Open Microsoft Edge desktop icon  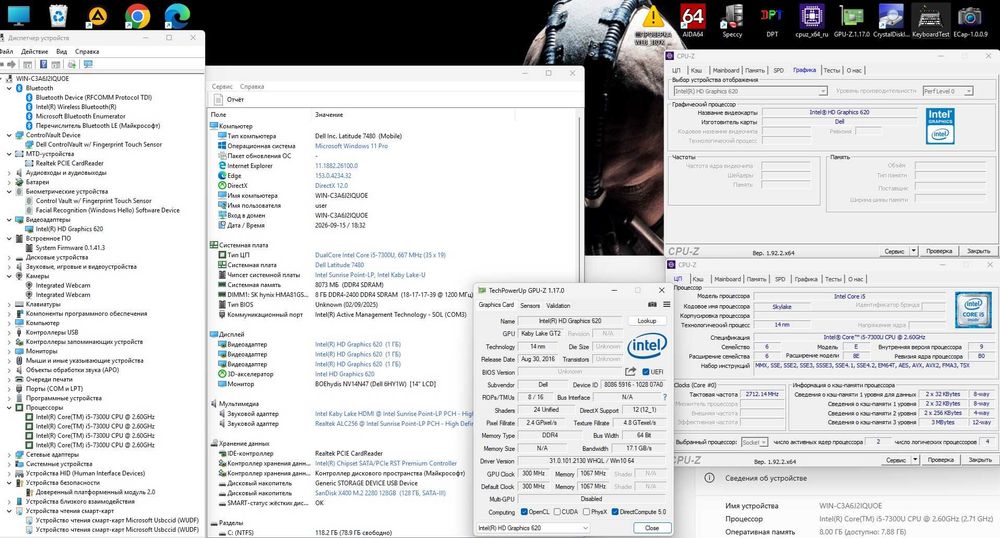[x=177, y=16]
